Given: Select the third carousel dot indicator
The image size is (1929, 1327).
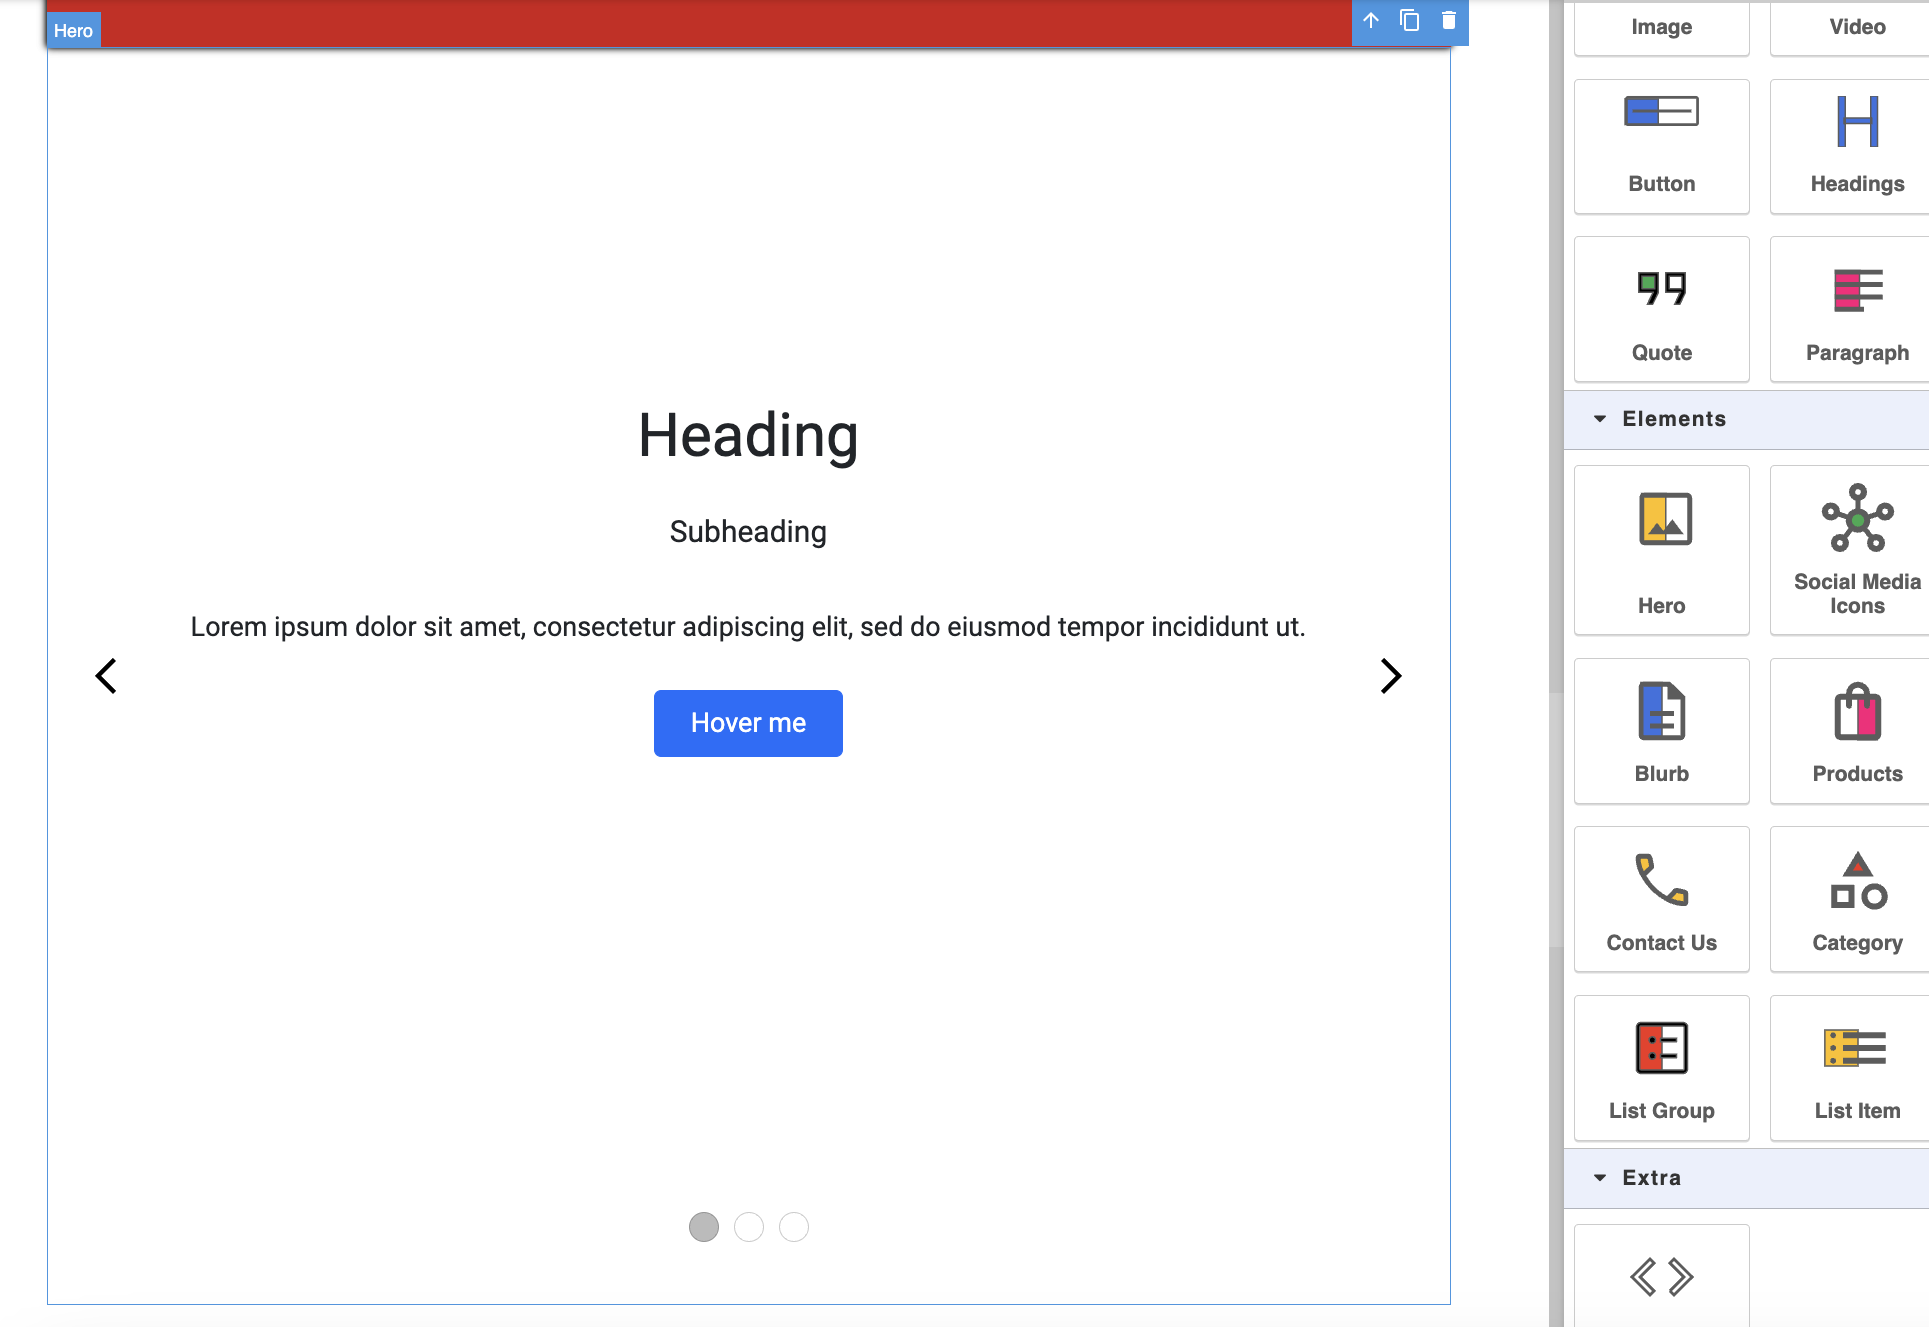Looking at the screenshot, I should click(x=794, y=1227).
